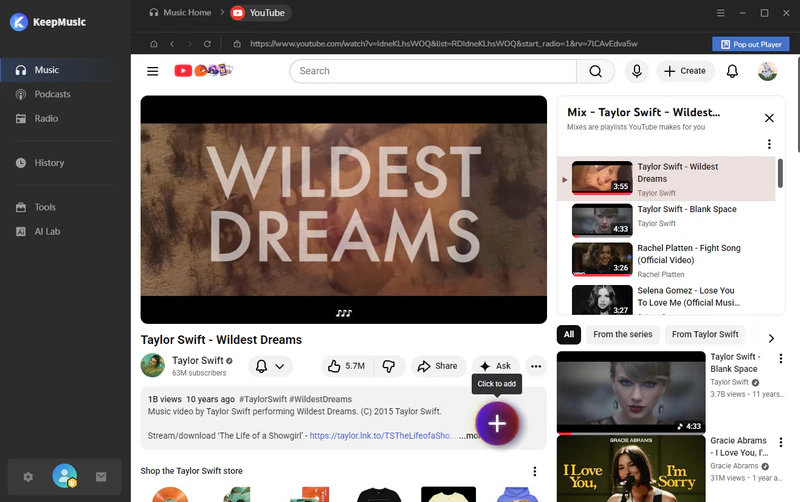This screenshot has height=502, width=800.
Task: Open the YouTube hamburger guide menu
Action: 153,71
